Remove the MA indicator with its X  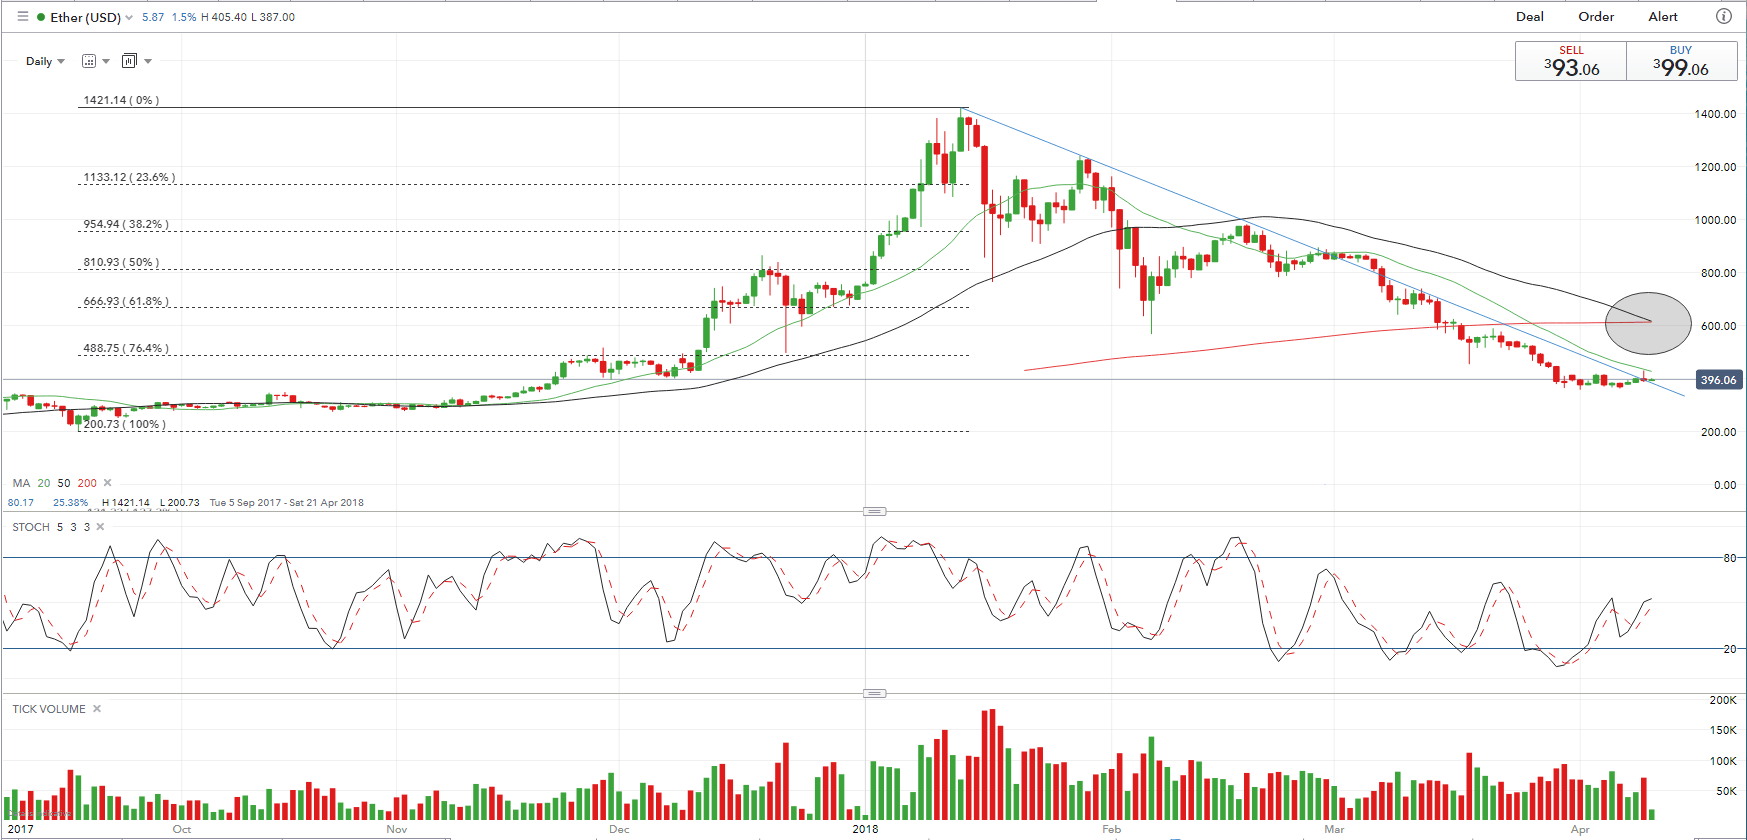(108, 483)
